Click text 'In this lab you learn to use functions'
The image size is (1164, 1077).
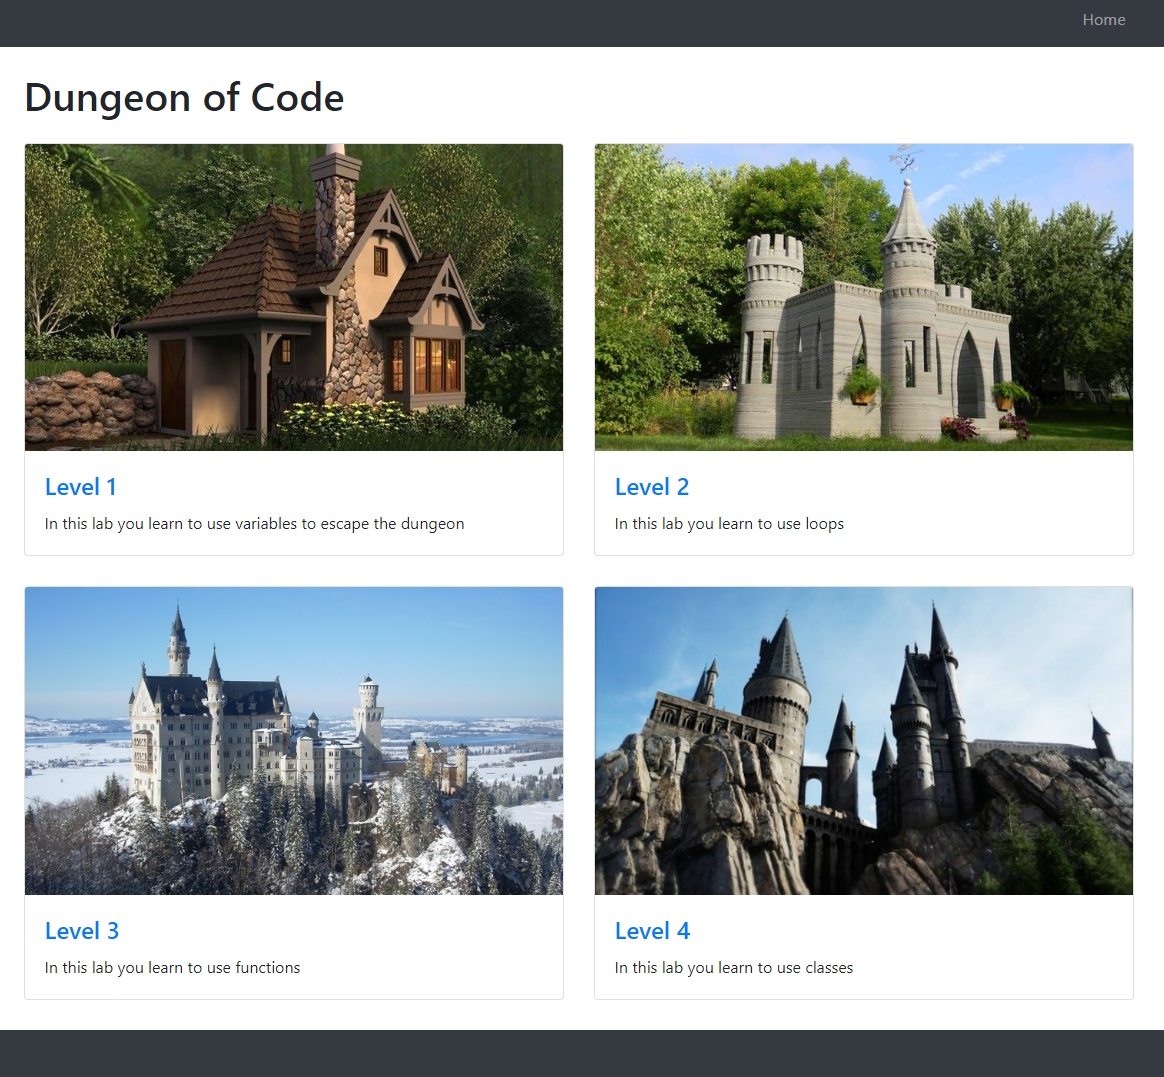(172, 968)
